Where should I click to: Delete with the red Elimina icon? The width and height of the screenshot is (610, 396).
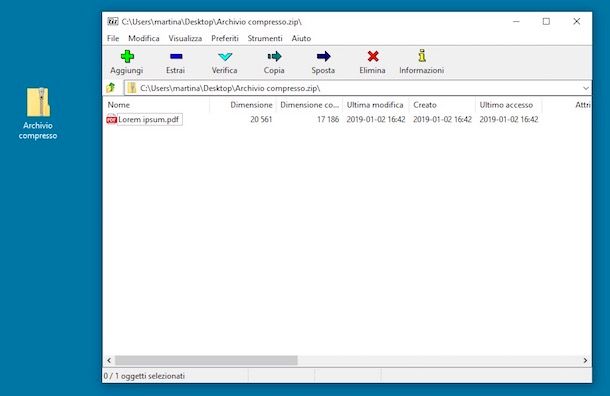click(x=373, y=56)
